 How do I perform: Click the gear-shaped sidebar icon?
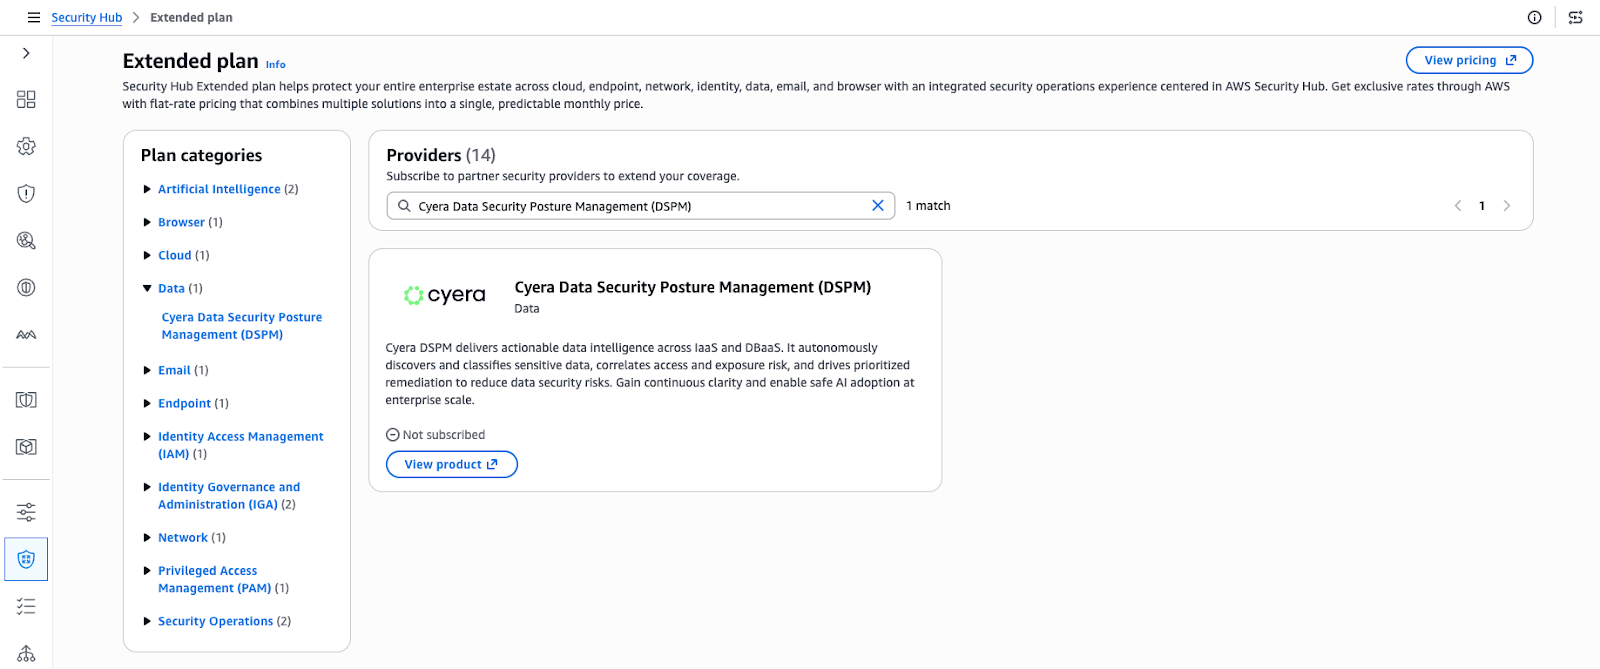26,146
